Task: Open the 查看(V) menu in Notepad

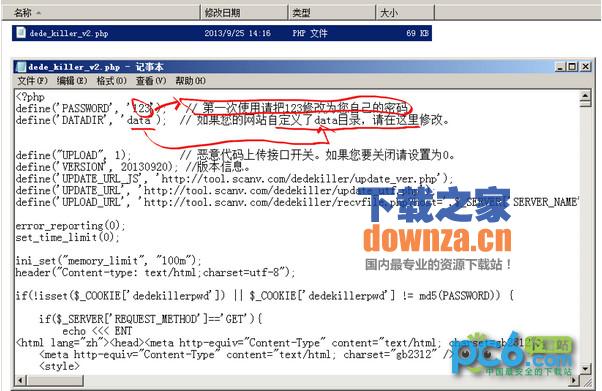Action: [151, 81]
